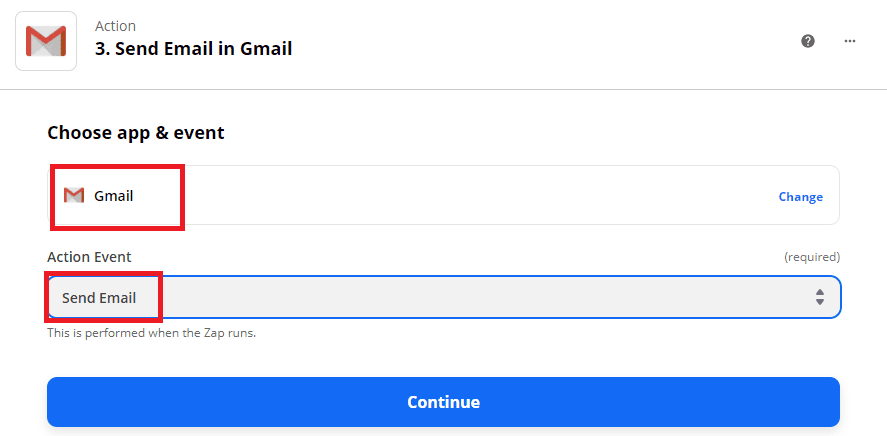This screenshot has width=887, height=436.
Task: Click the Send Email selected value text
Action: tap(99, 298)
